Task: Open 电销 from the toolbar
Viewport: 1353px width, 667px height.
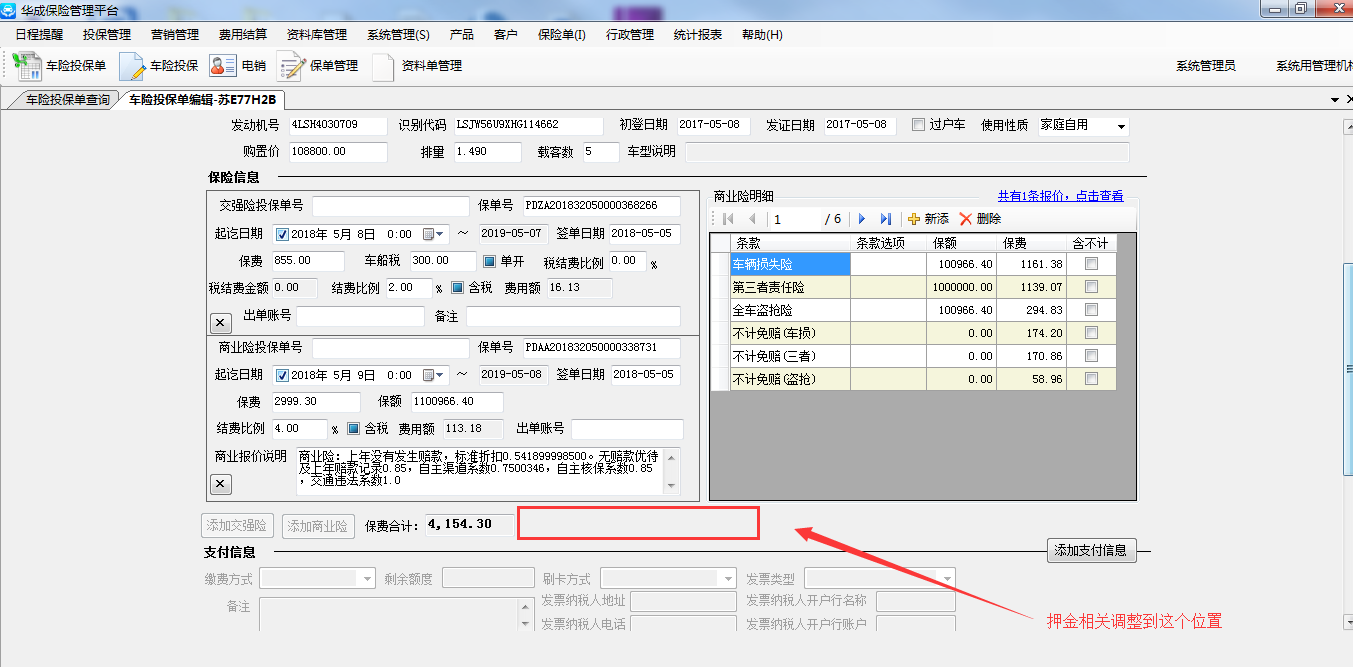Action: pyautogui.click(x=238, y=66)
